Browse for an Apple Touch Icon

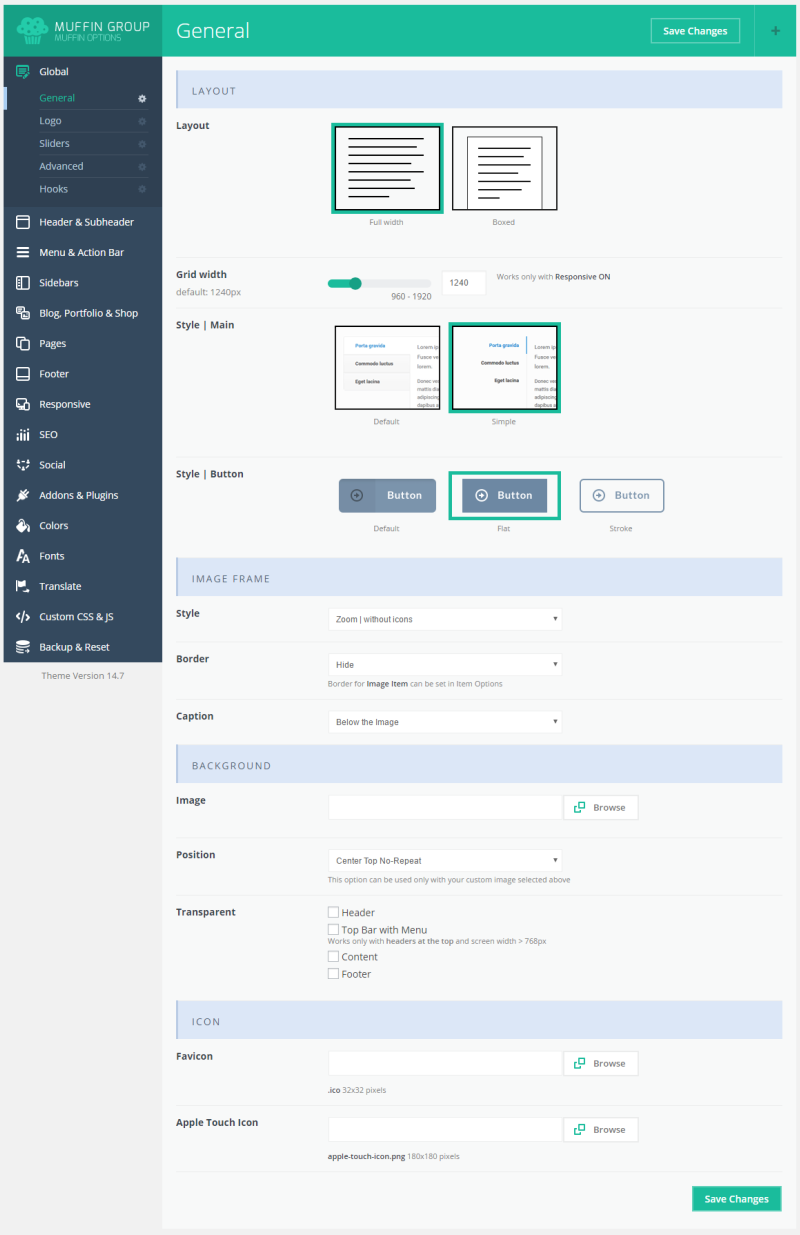[x=601, y=1130]
